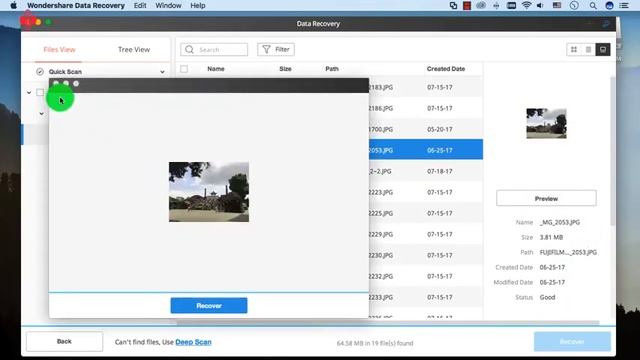Switch to the Tree View tab
This screenshot has height=360, width=640.
pyautogui.click(x=134, y=49)
